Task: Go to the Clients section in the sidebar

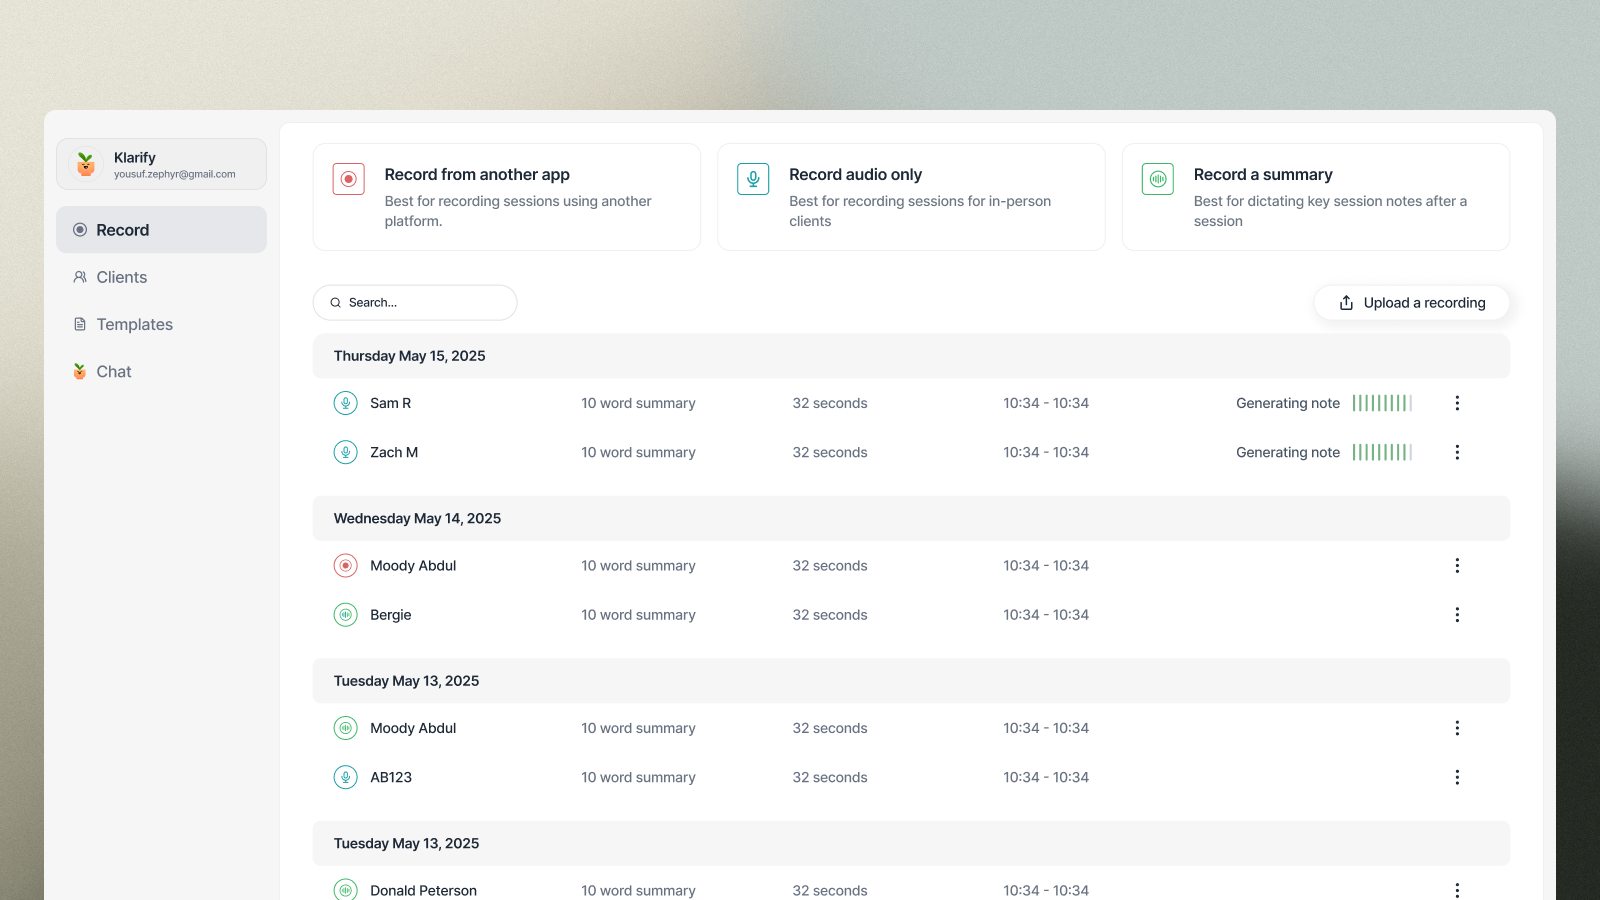Action: pos(121,277)
